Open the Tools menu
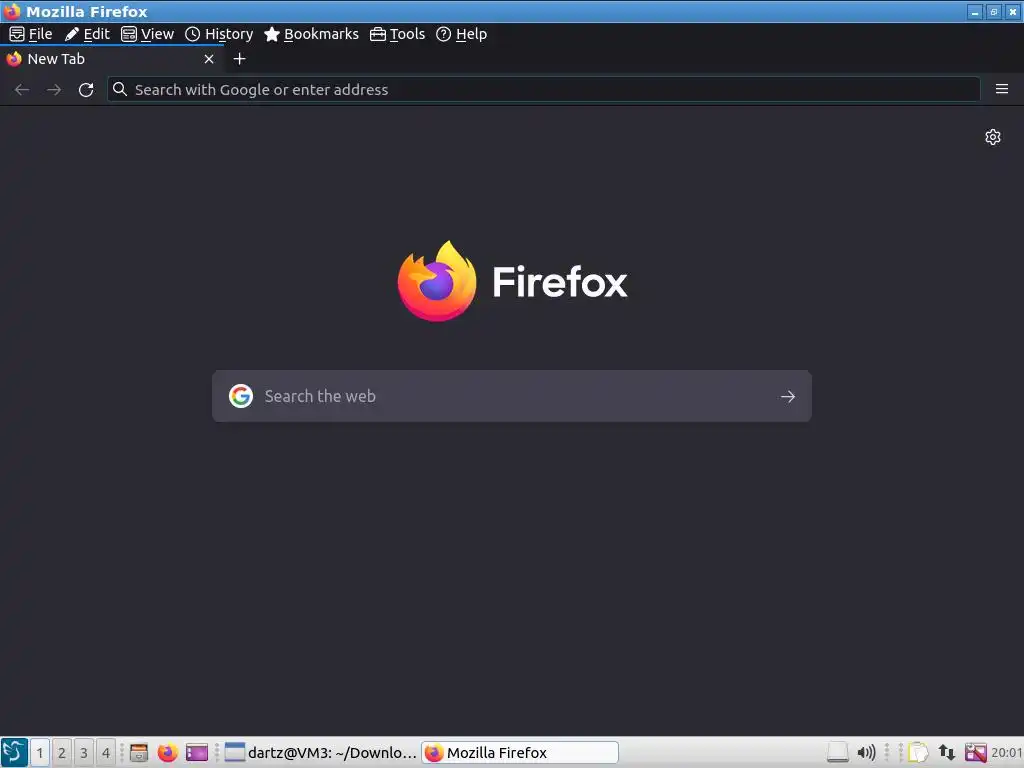The width and height of the screenshot is (1024, 768). pos(397,34)
